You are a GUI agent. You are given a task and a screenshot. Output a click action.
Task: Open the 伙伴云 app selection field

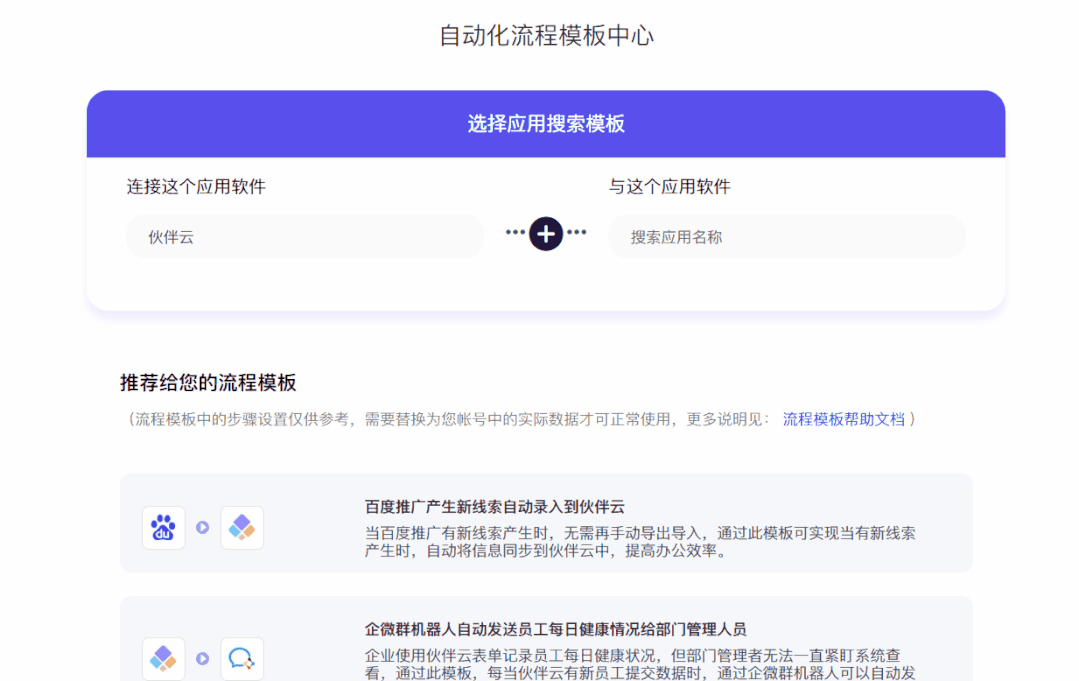305,237
